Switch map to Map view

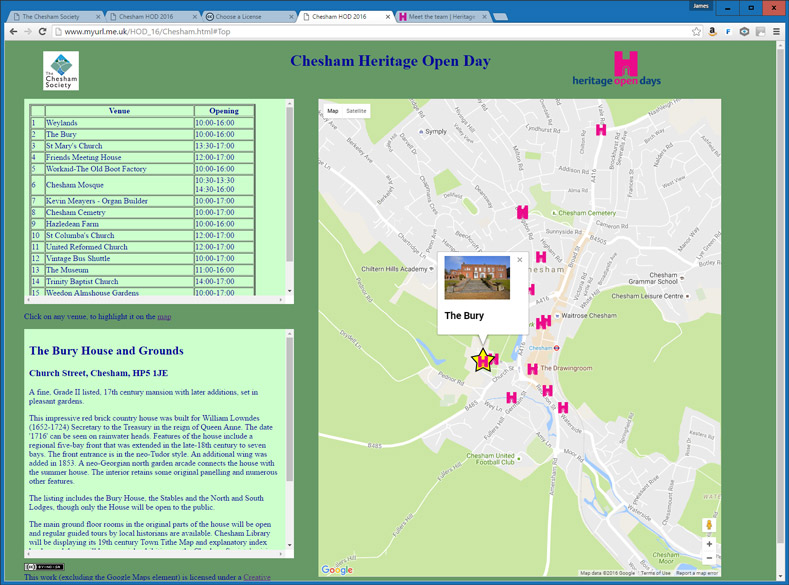(x=333, y=111)
